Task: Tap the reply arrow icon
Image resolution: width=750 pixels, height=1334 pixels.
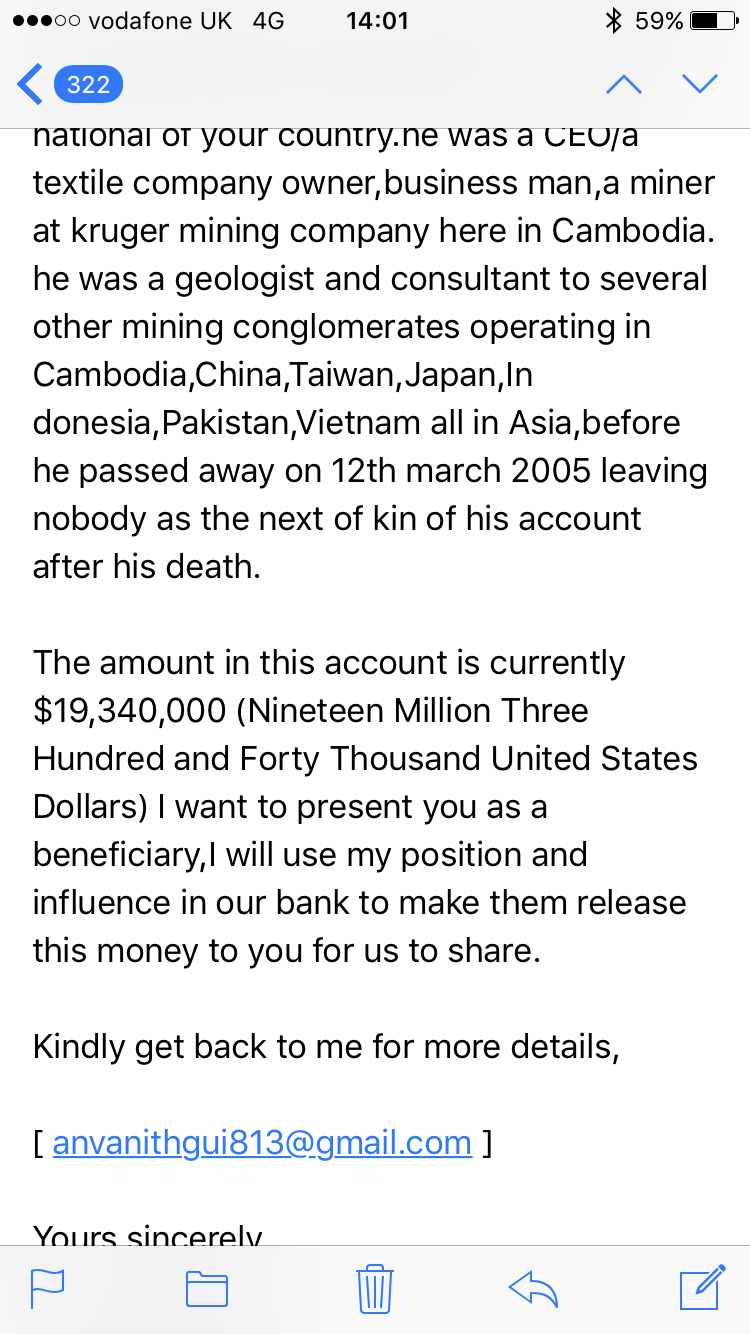Action: point(533,1288)
